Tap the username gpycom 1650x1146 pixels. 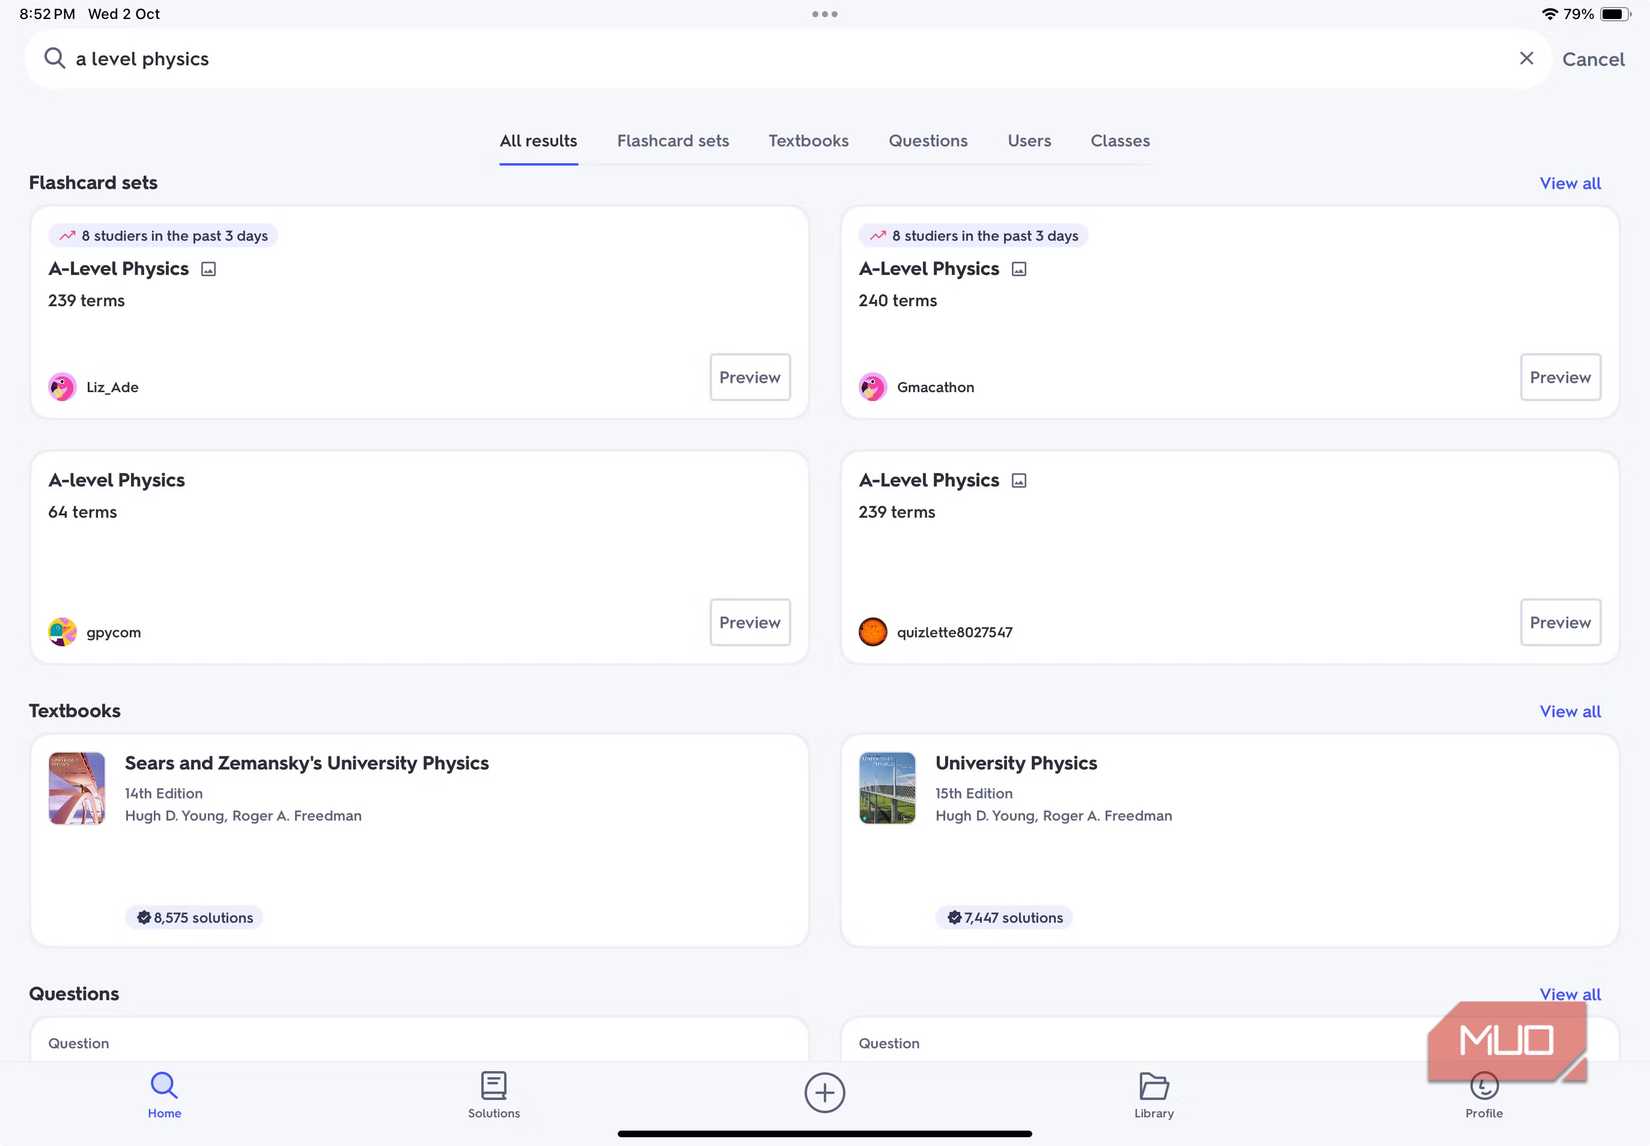point(114,632)
